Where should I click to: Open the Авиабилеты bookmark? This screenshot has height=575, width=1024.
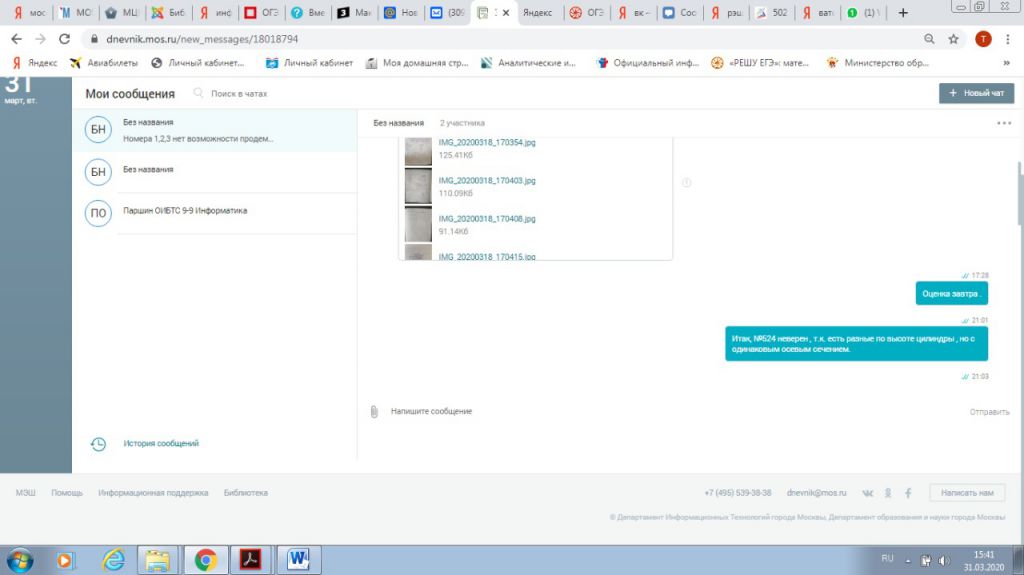(x=104, y=63)
